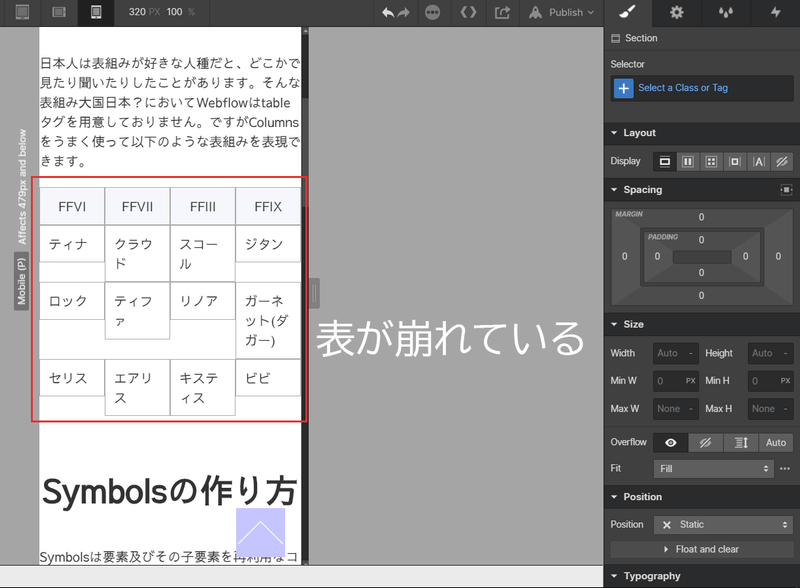
Task: Click the comments bubble icon
Action: [436, 13]
